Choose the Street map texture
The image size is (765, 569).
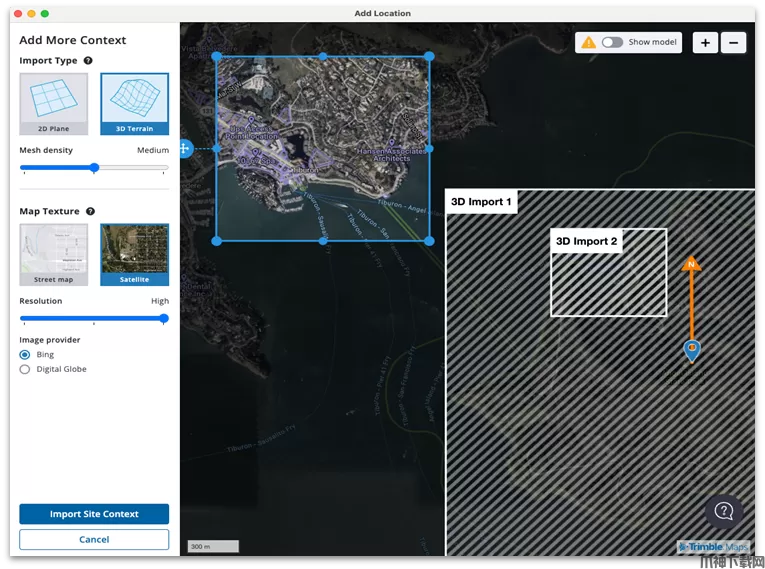point(53,254)
